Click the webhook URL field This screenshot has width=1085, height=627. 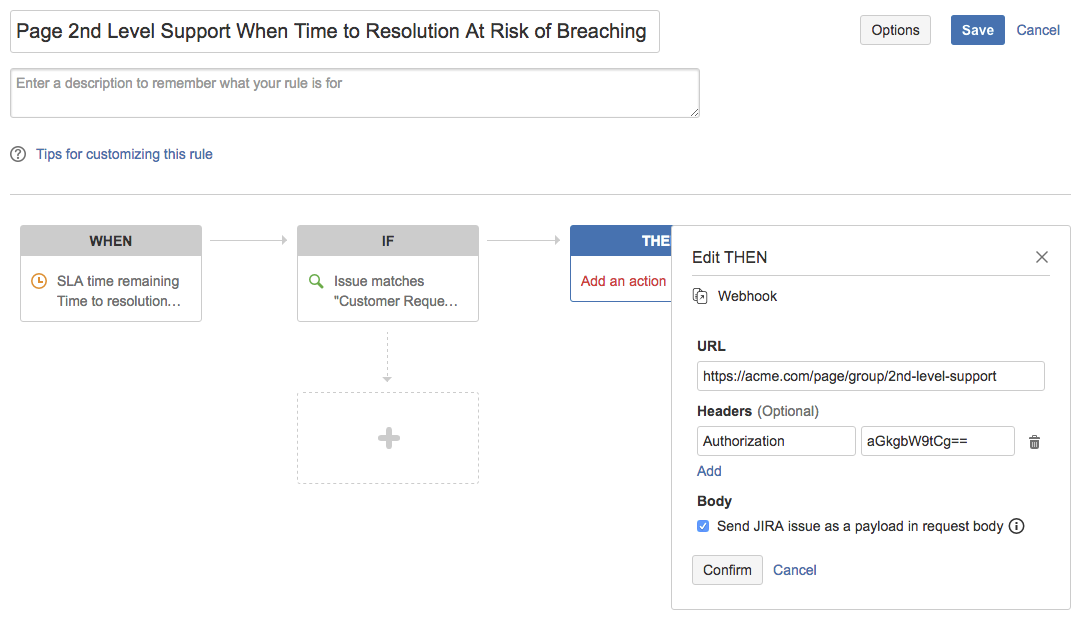tap(870, 376)
